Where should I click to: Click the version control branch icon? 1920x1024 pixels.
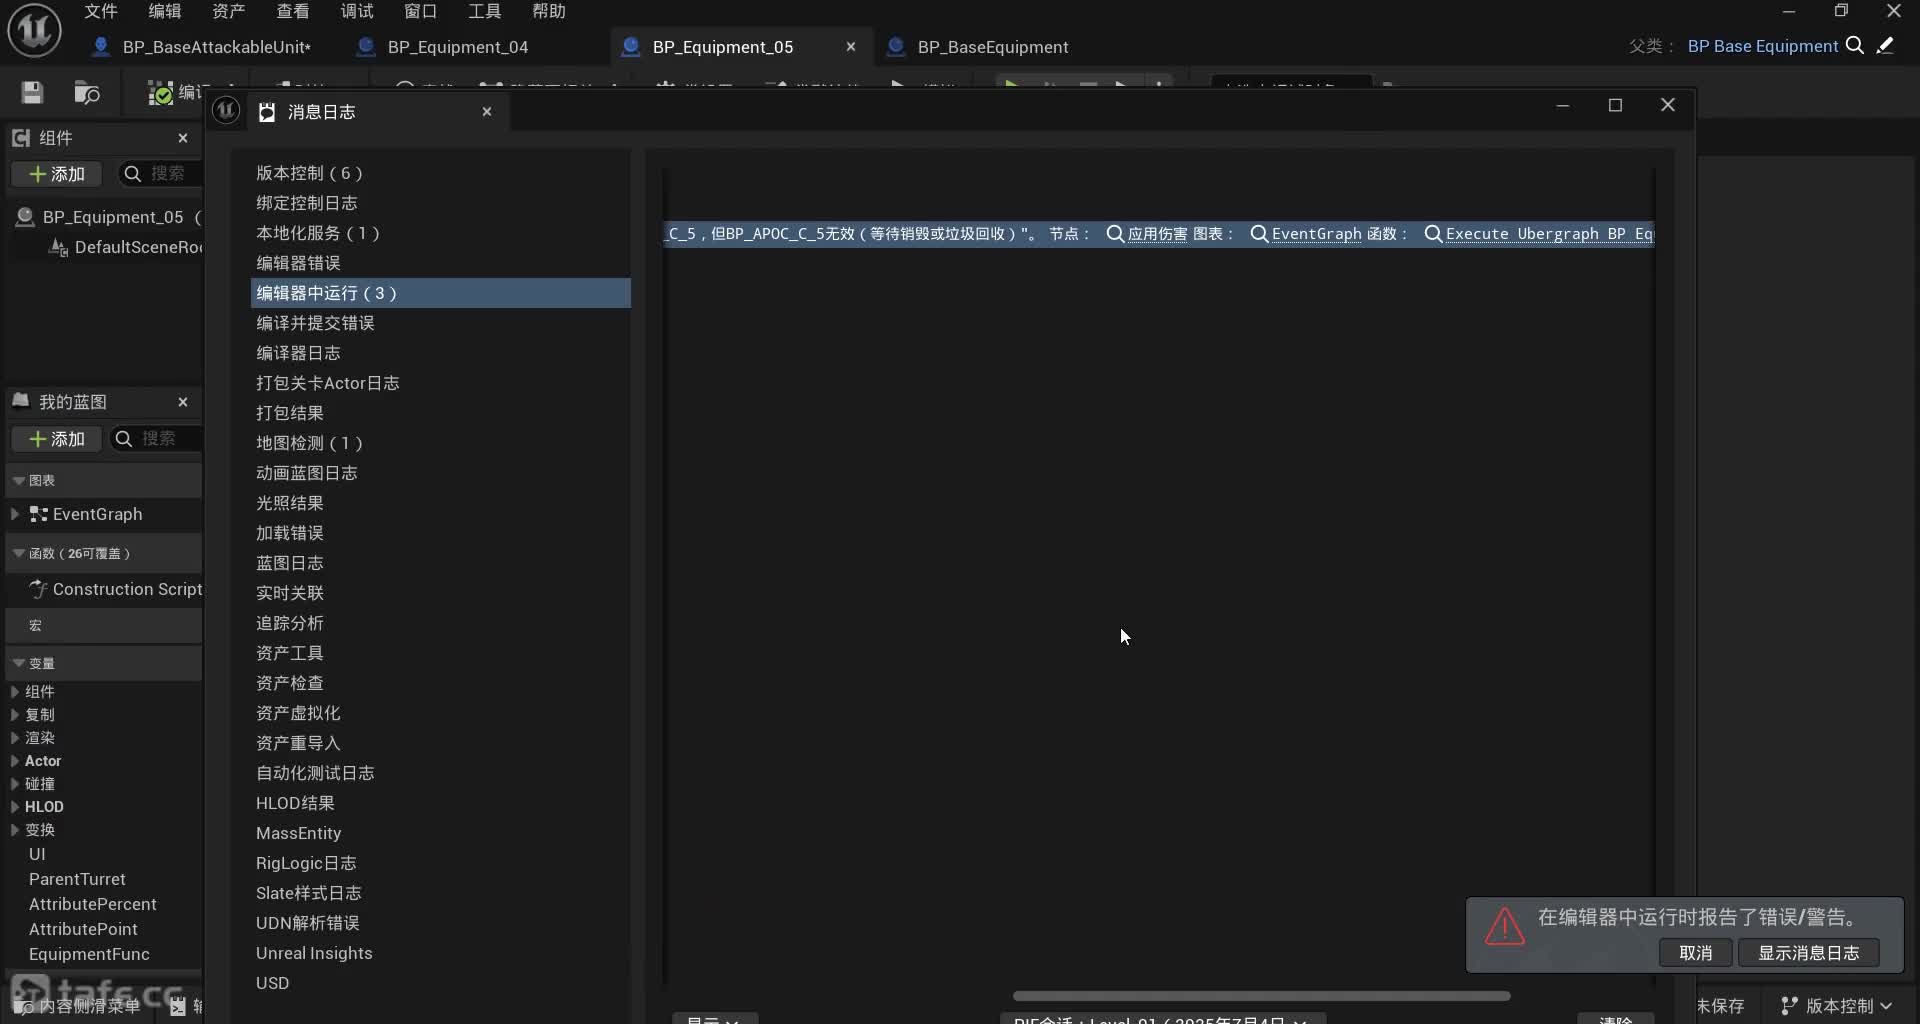pos(1789,1005)
